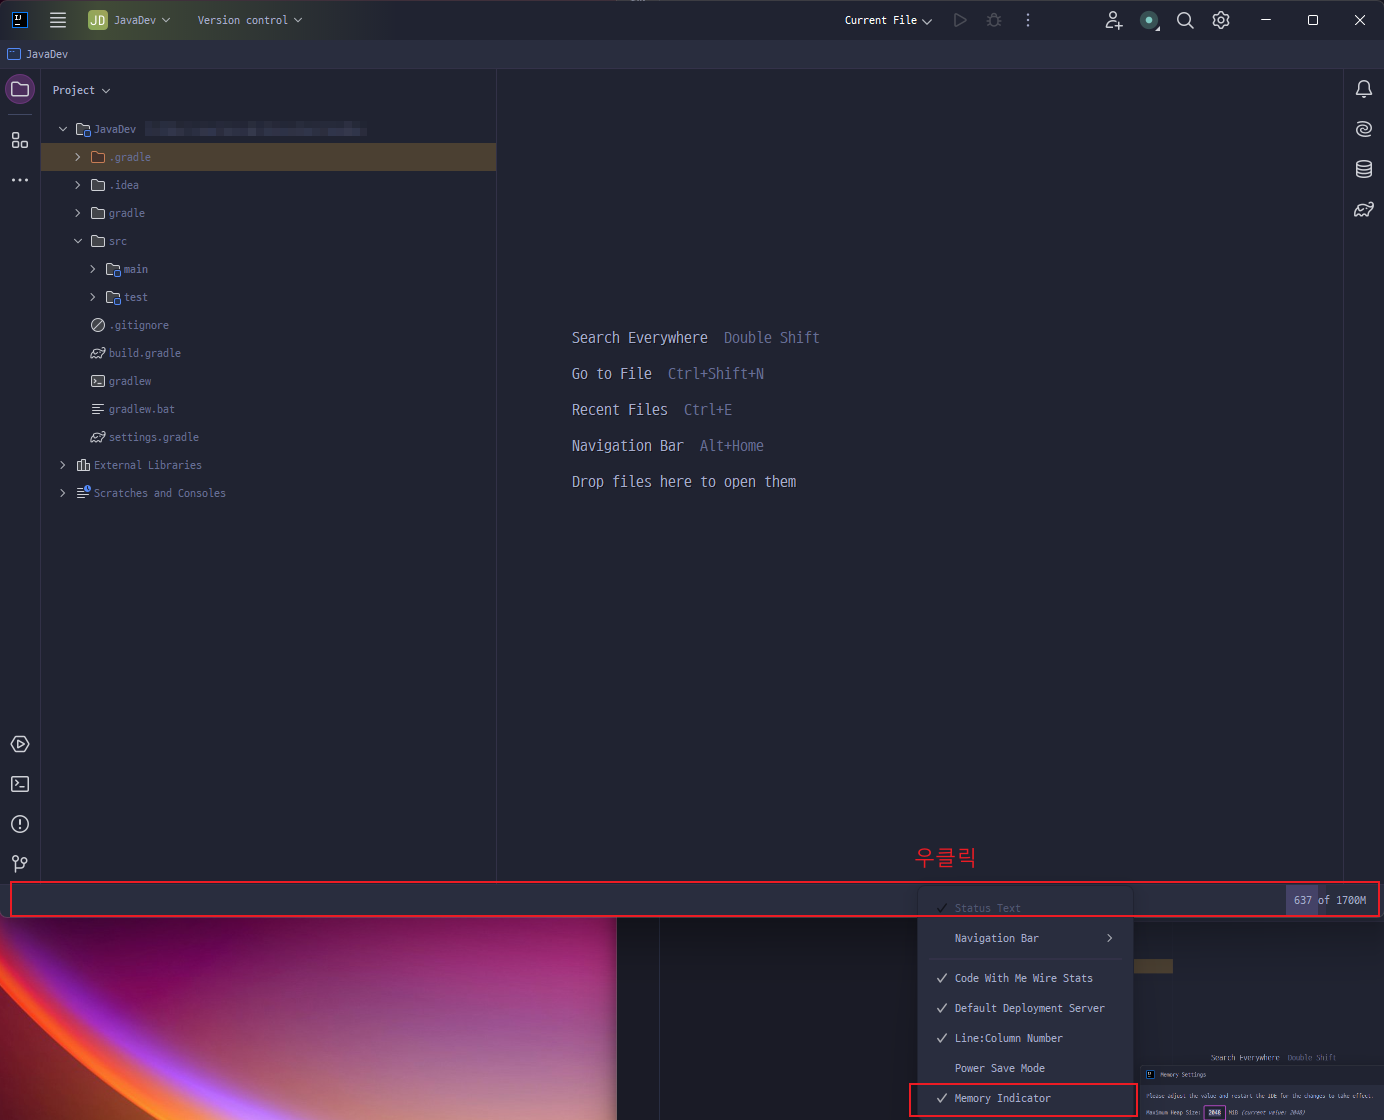This screenshot has width=1384, height=1120.
Task: Open the Git version control tool icon
Action: [20, 863]
